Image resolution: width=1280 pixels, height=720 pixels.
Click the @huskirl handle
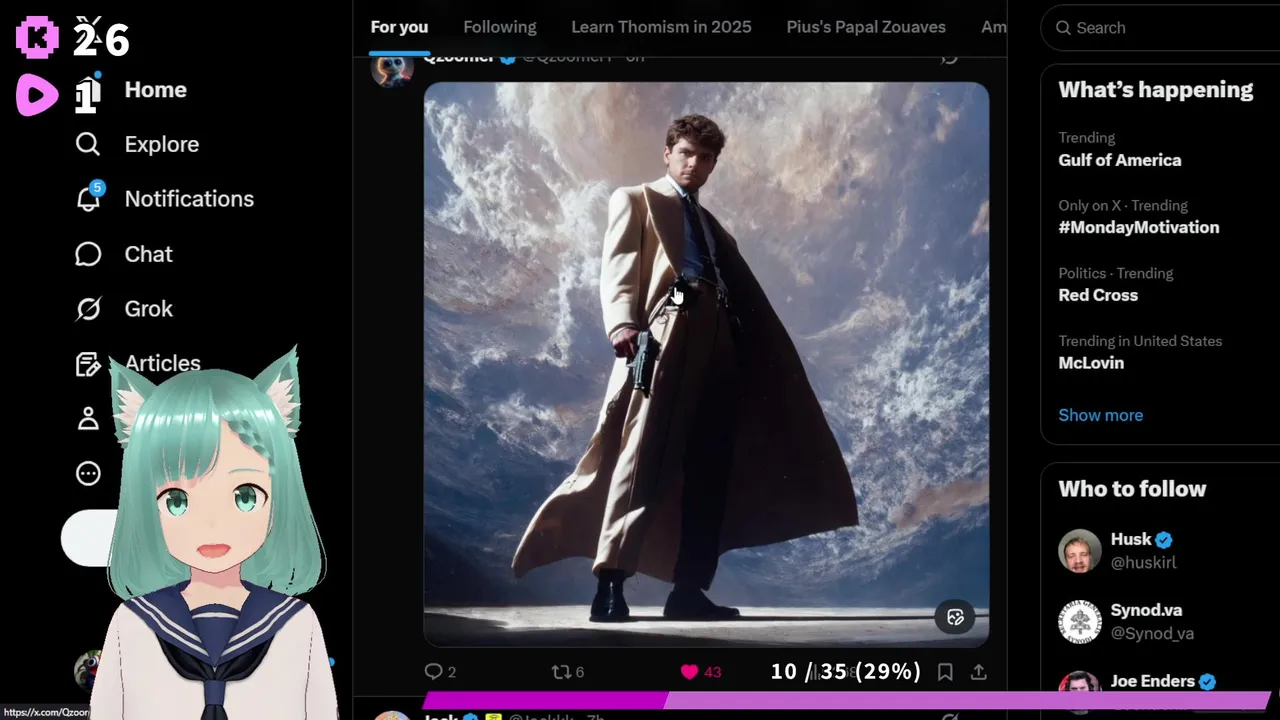[1143, 563]
